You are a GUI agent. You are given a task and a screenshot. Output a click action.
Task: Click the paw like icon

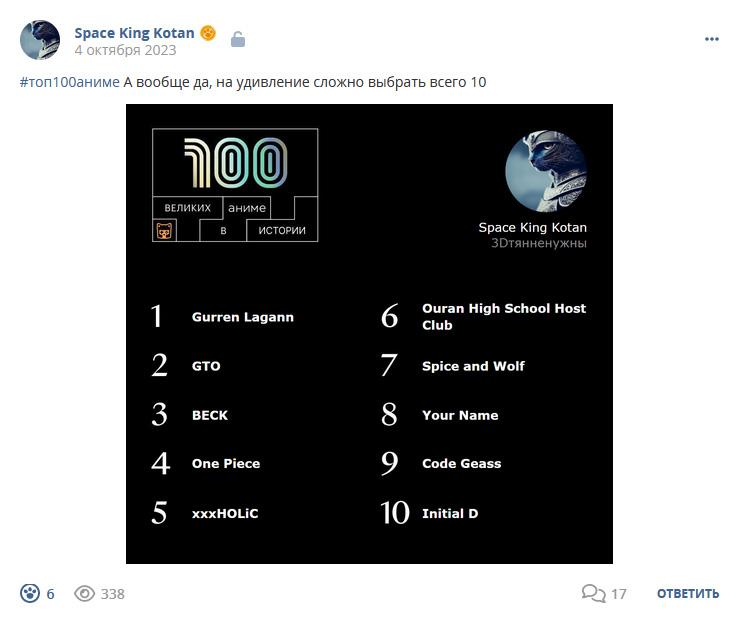click(30, 593)
